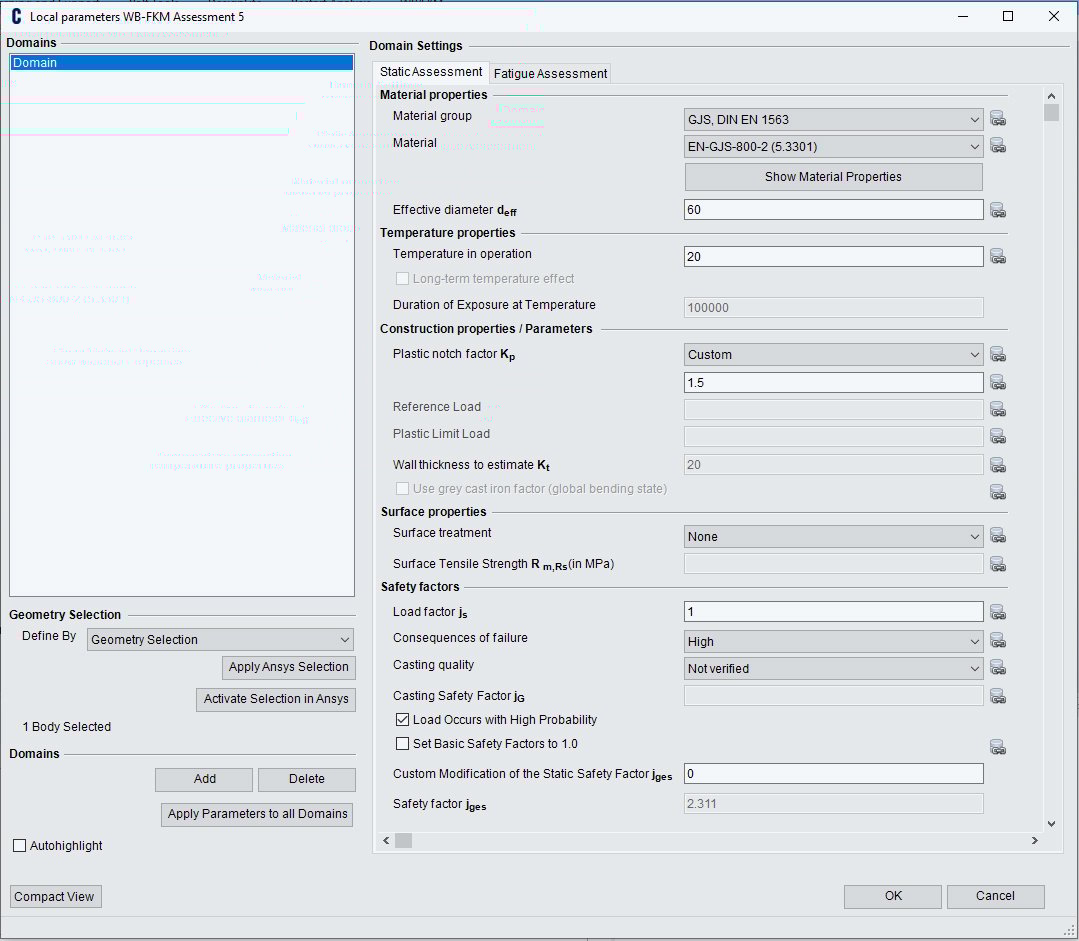Click the parameter link icon beside Wall thickness field
1079x941 pixels.
[x=997, y=464]
